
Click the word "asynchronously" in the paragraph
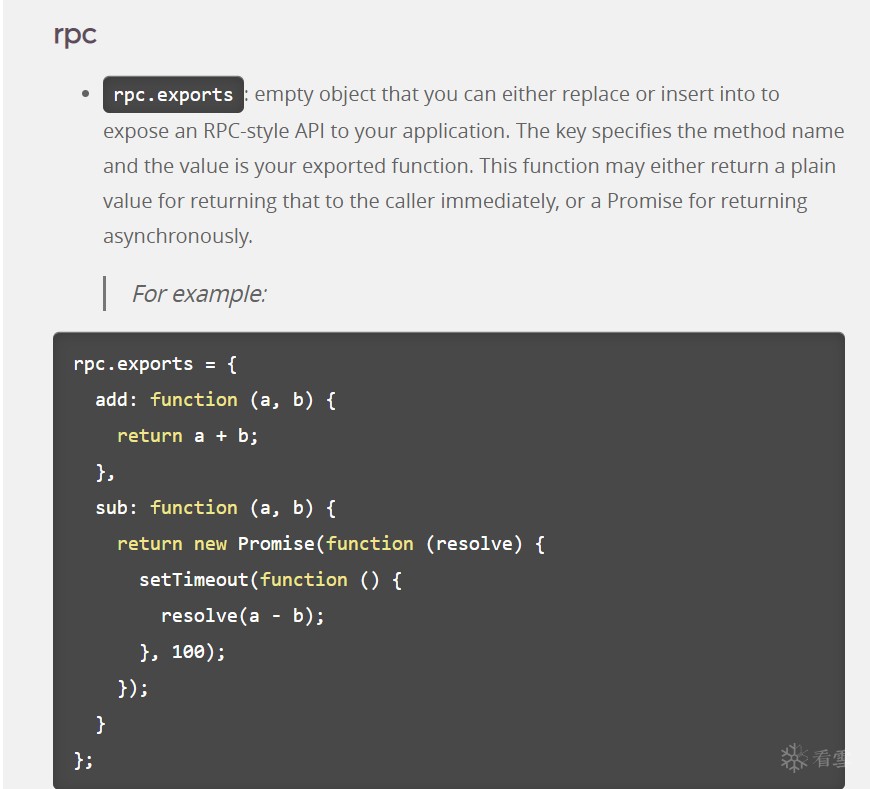tap(176, 236)
